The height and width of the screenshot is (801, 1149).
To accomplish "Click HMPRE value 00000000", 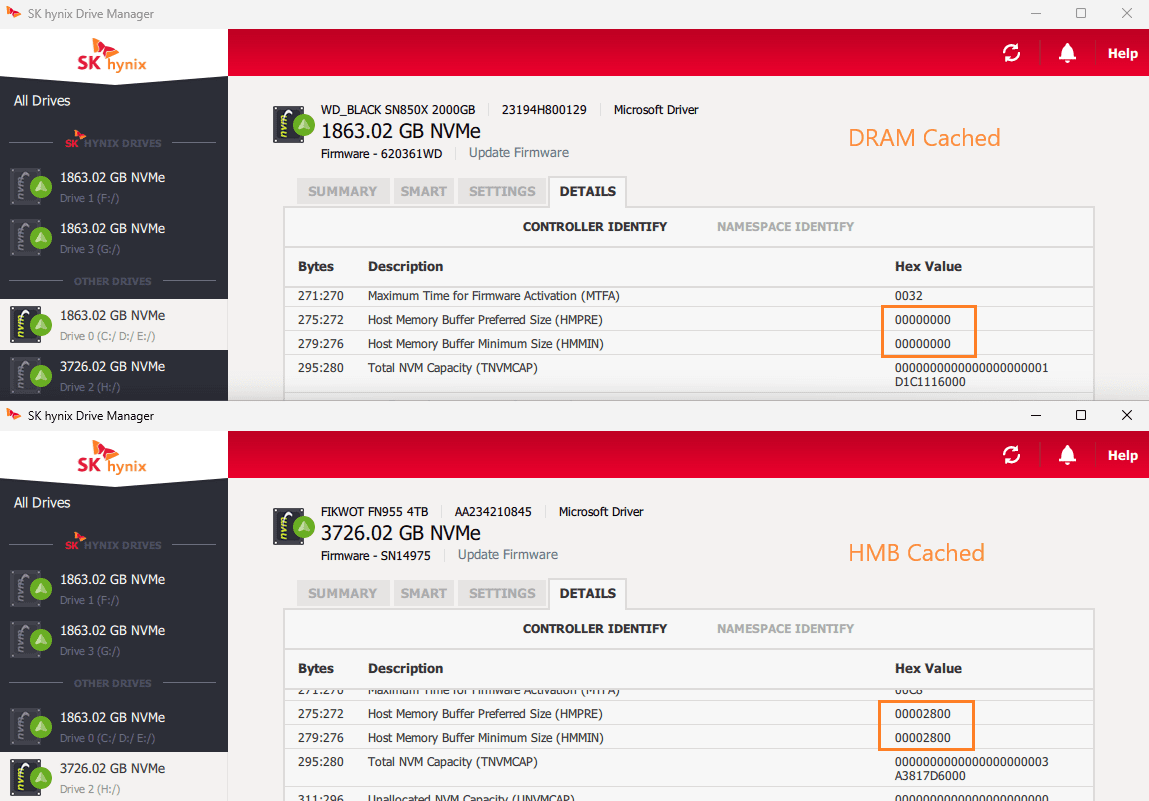I will (923, 320).
